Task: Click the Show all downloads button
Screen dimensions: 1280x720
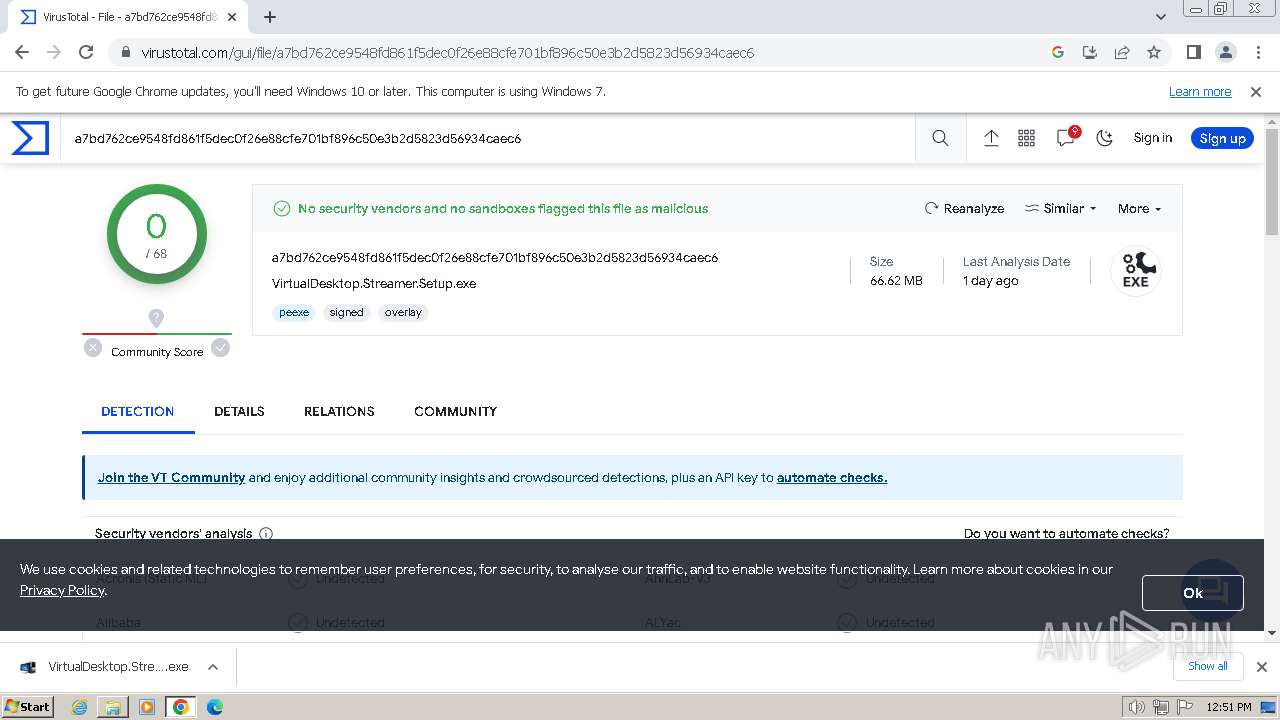Action: (1207, 666)
